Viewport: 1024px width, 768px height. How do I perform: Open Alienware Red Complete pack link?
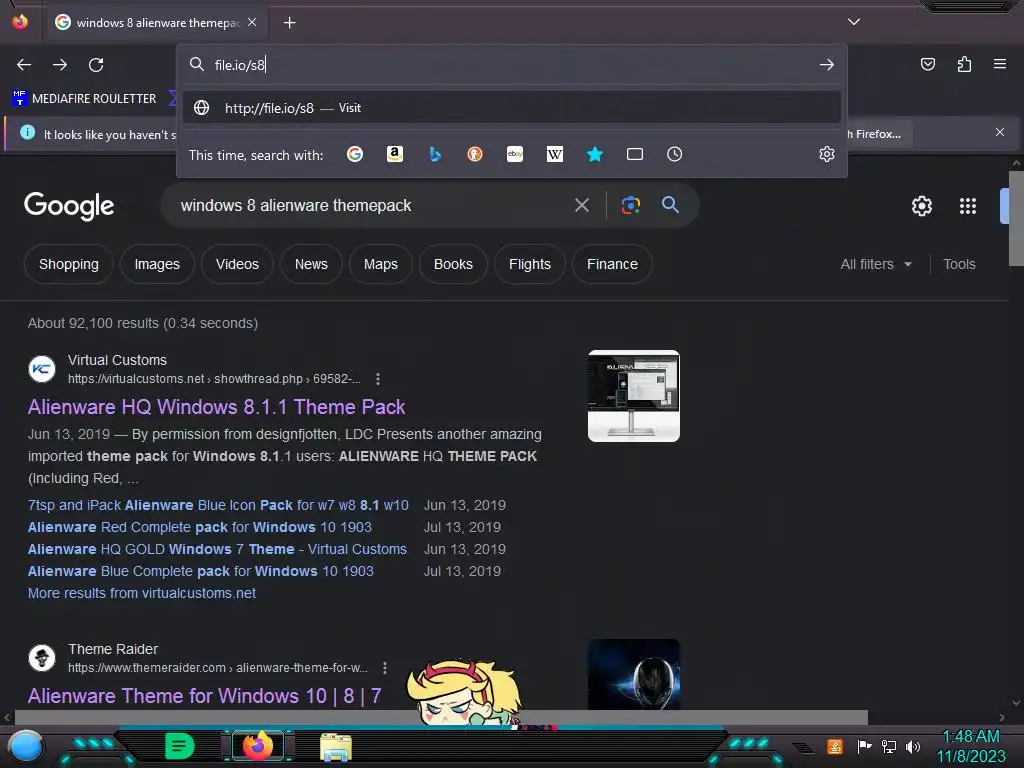click(199, 527)
